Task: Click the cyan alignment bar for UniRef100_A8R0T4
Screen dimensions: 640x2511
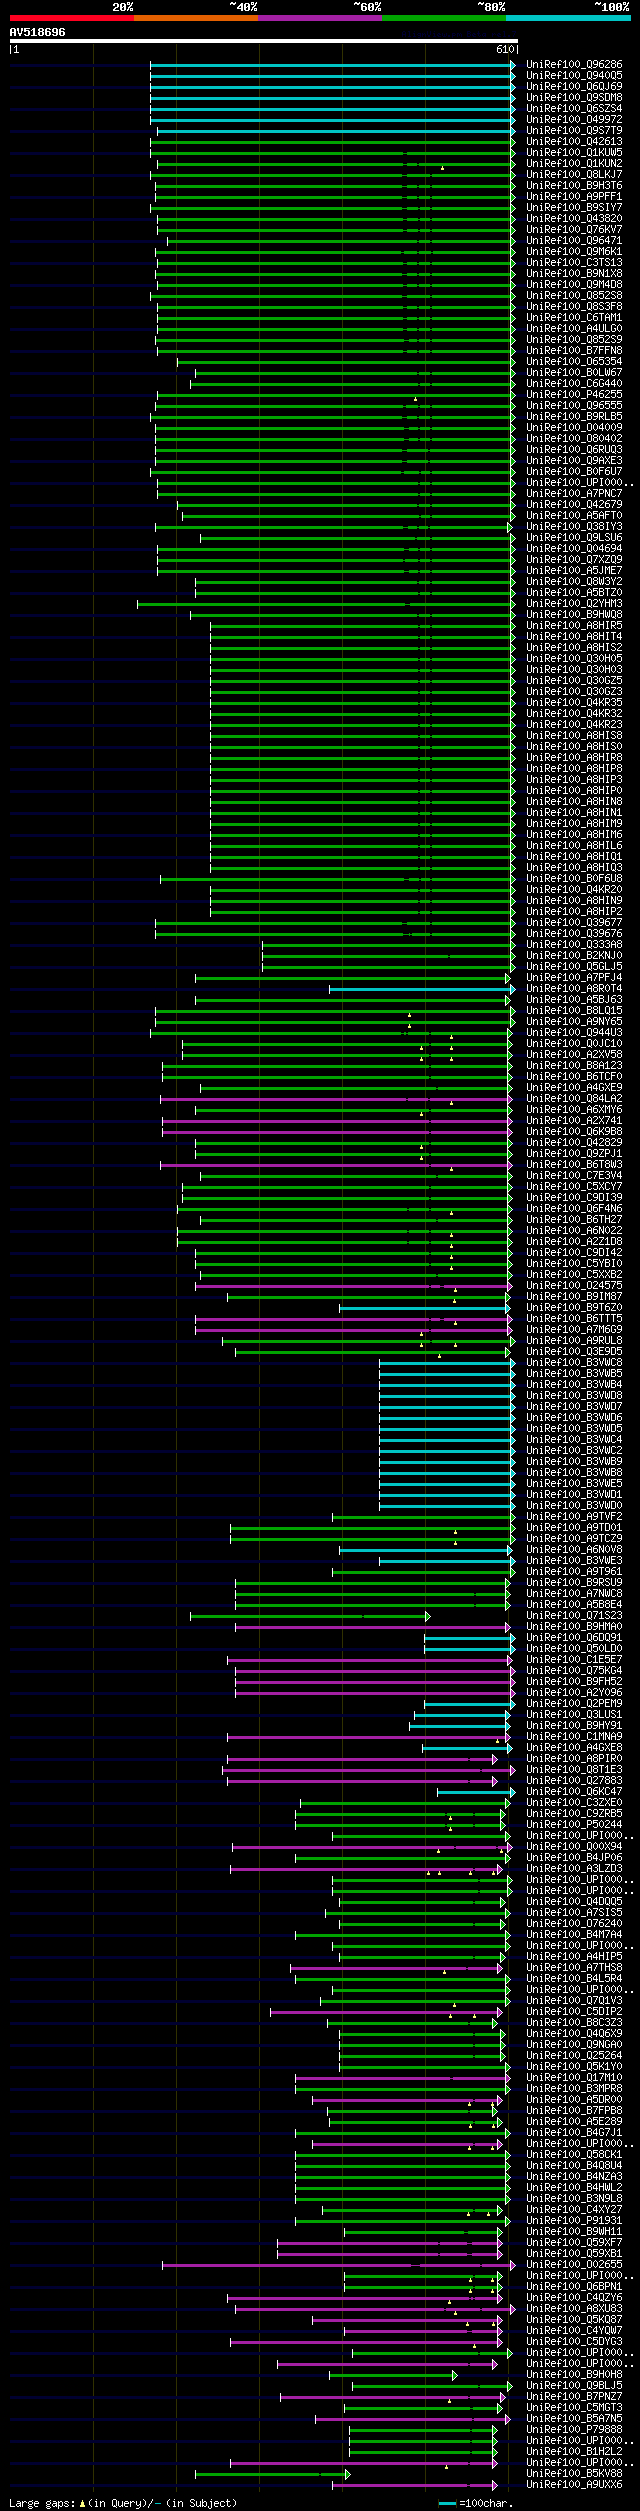Action: tap(420, 989)
